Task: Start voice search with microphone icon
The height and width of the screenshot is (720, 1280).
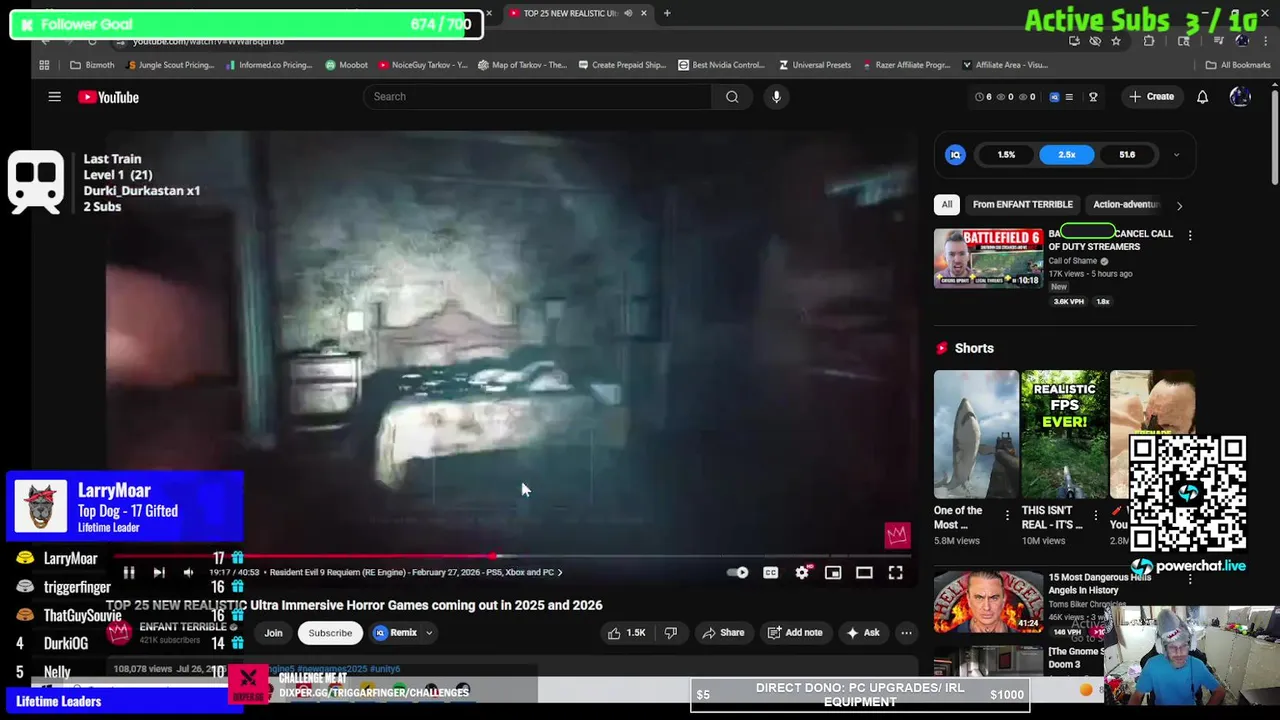Action: click(776, 97)
